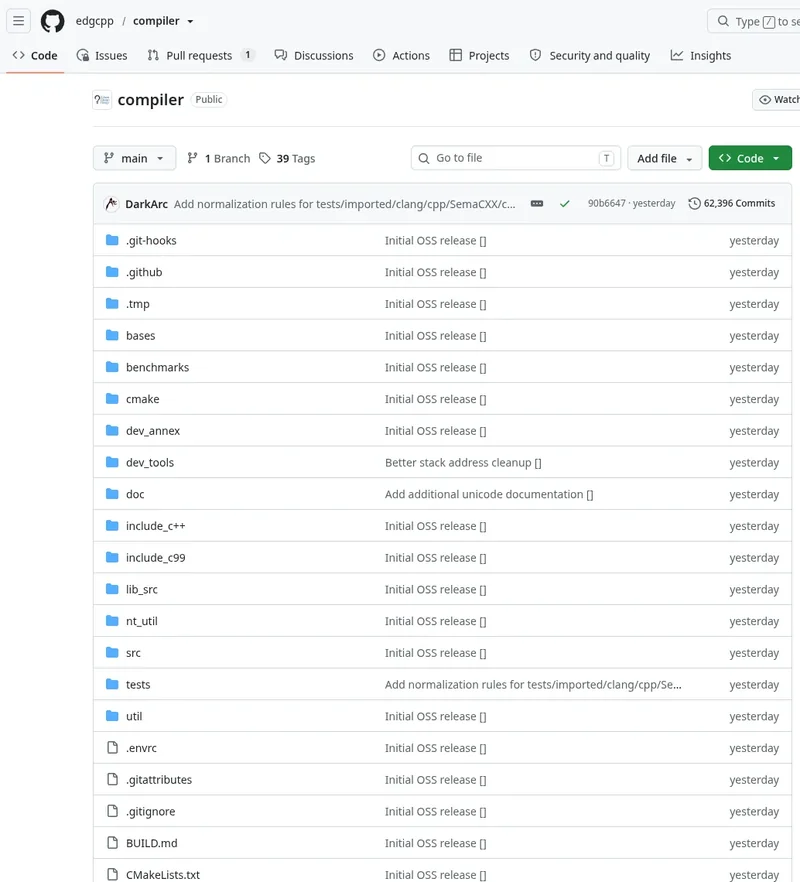This screenshot has height=882, width=800.
Task: Open the doc folder
Action: coord(135,494)
